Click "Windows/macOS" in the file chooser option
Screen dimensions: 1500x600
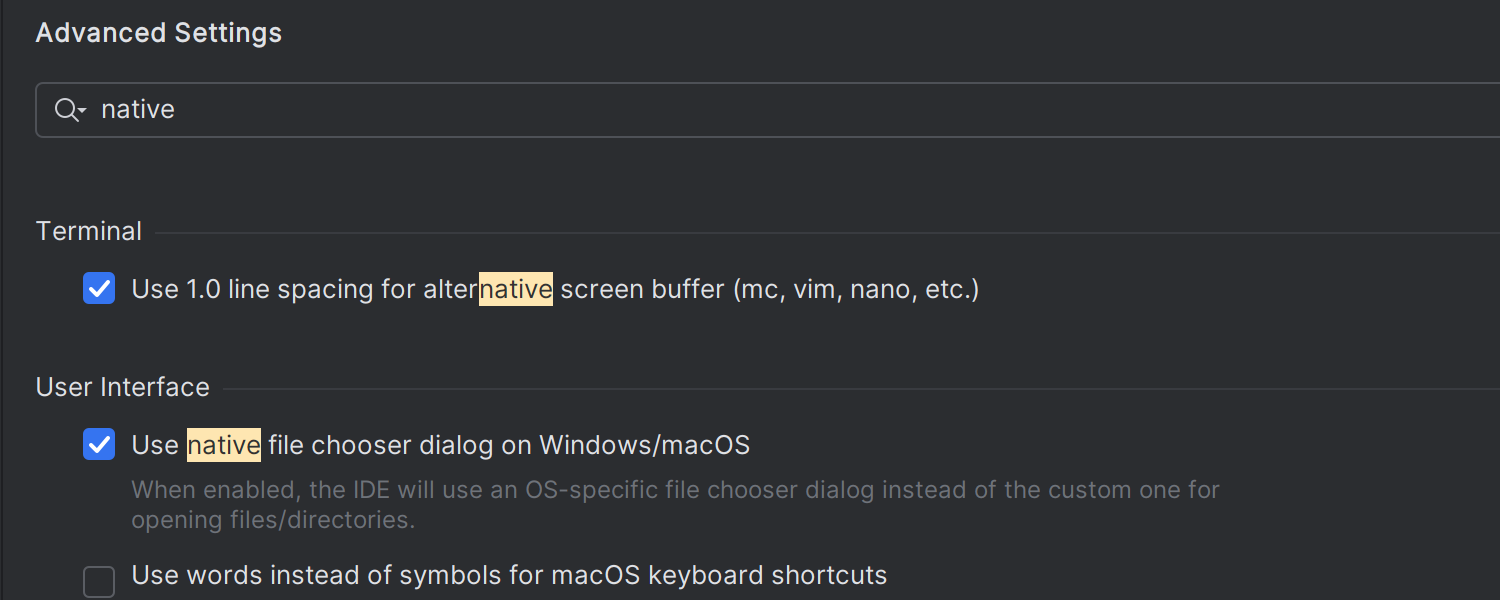(x=645, y=445)
